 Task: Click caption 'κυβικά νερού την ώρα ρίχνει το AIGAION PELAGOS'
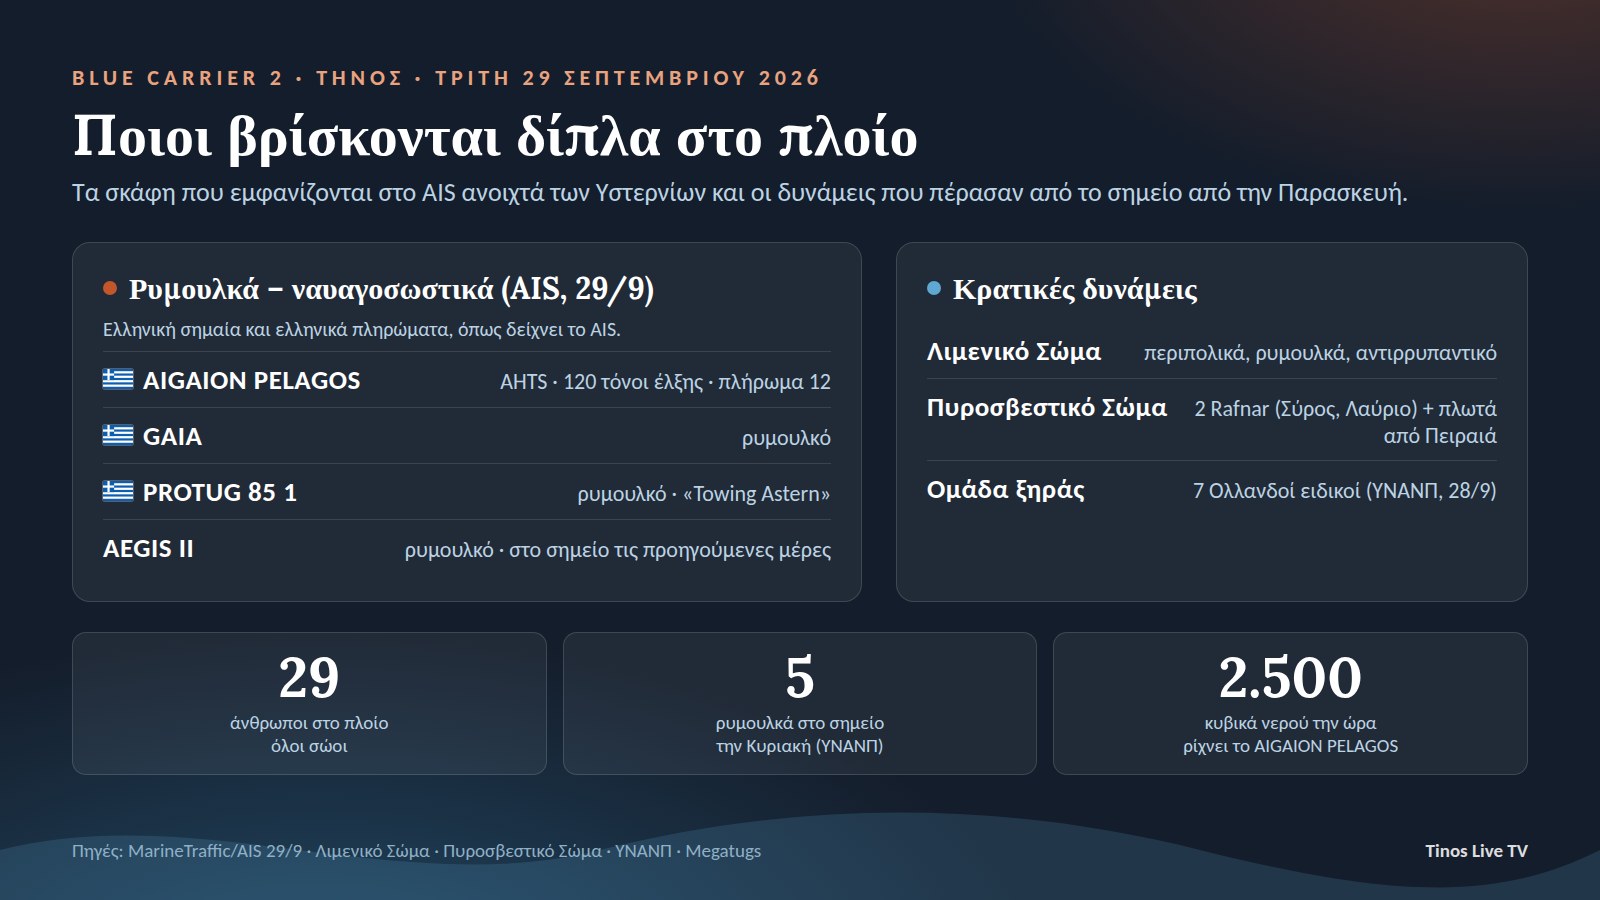tap(1290, 734)
